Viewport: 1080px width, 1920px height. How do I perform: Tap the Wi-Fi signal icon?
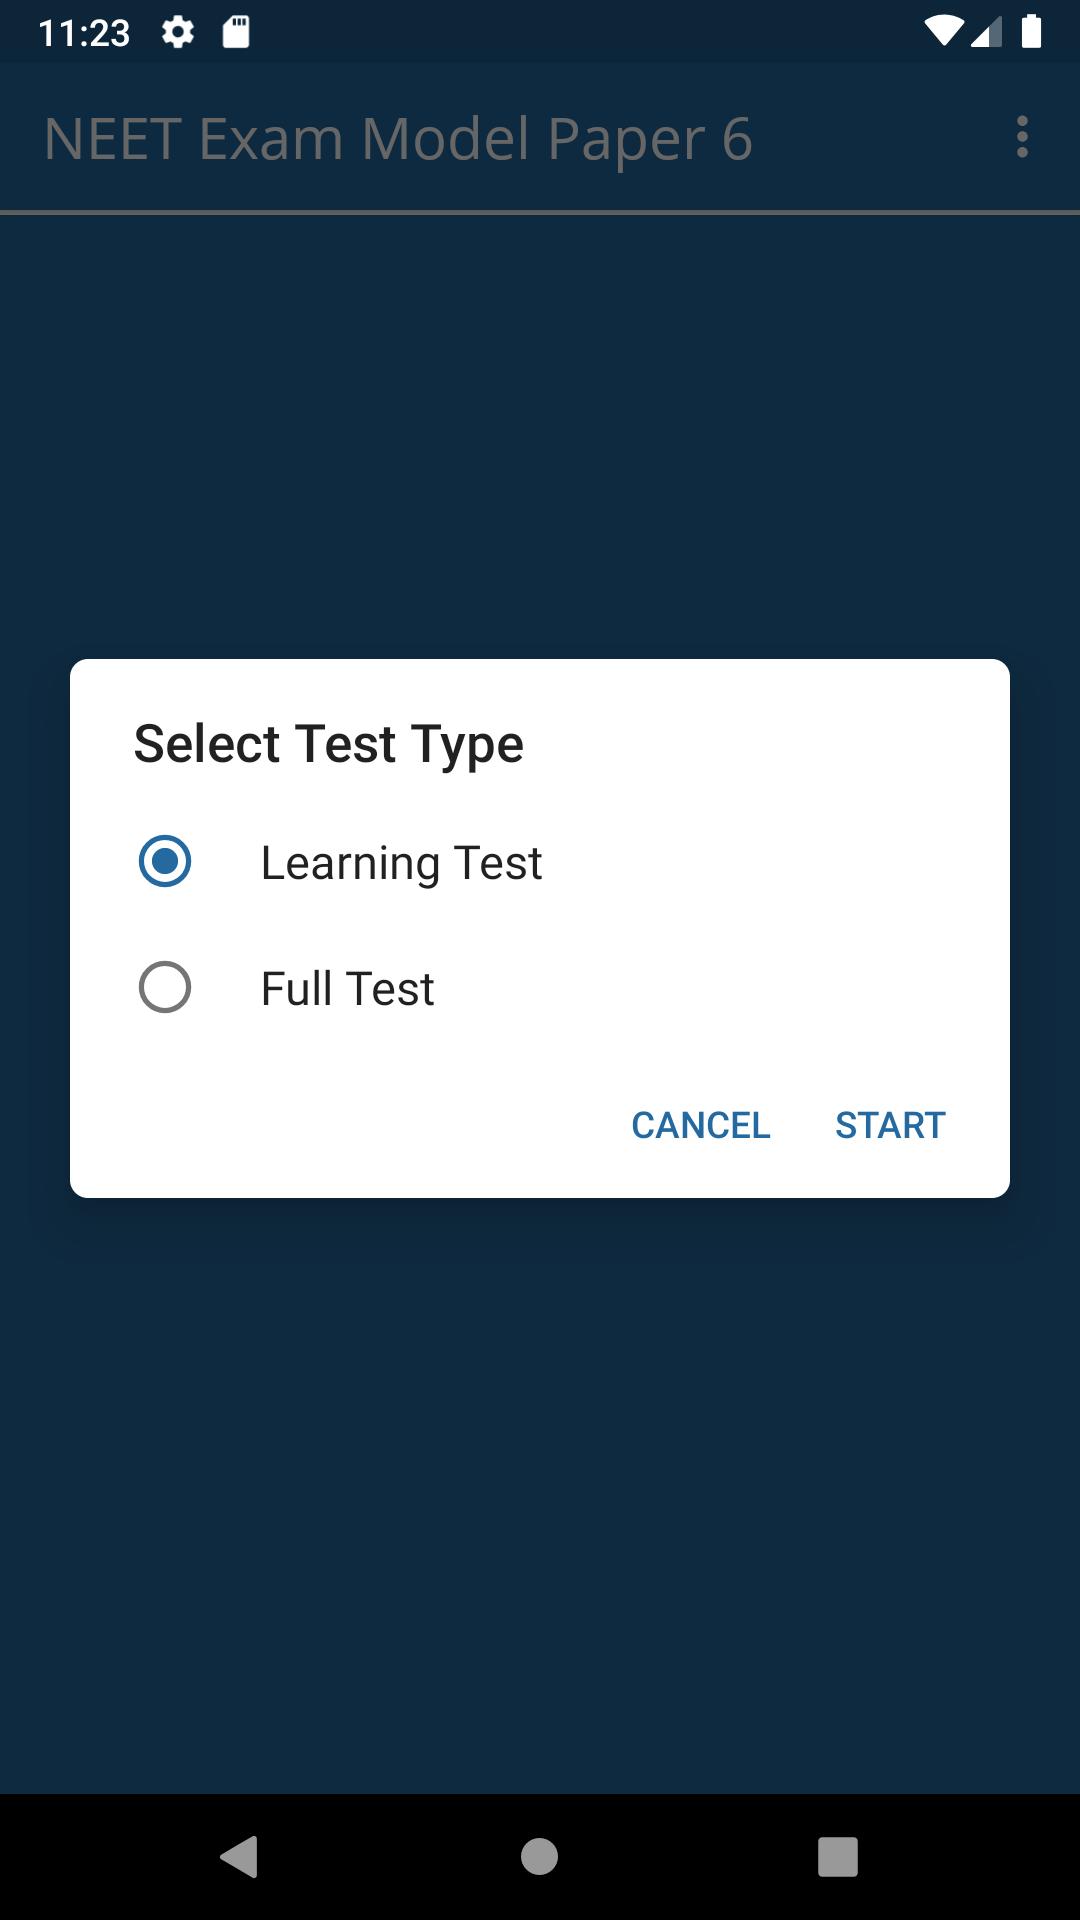tap(942, 32)
